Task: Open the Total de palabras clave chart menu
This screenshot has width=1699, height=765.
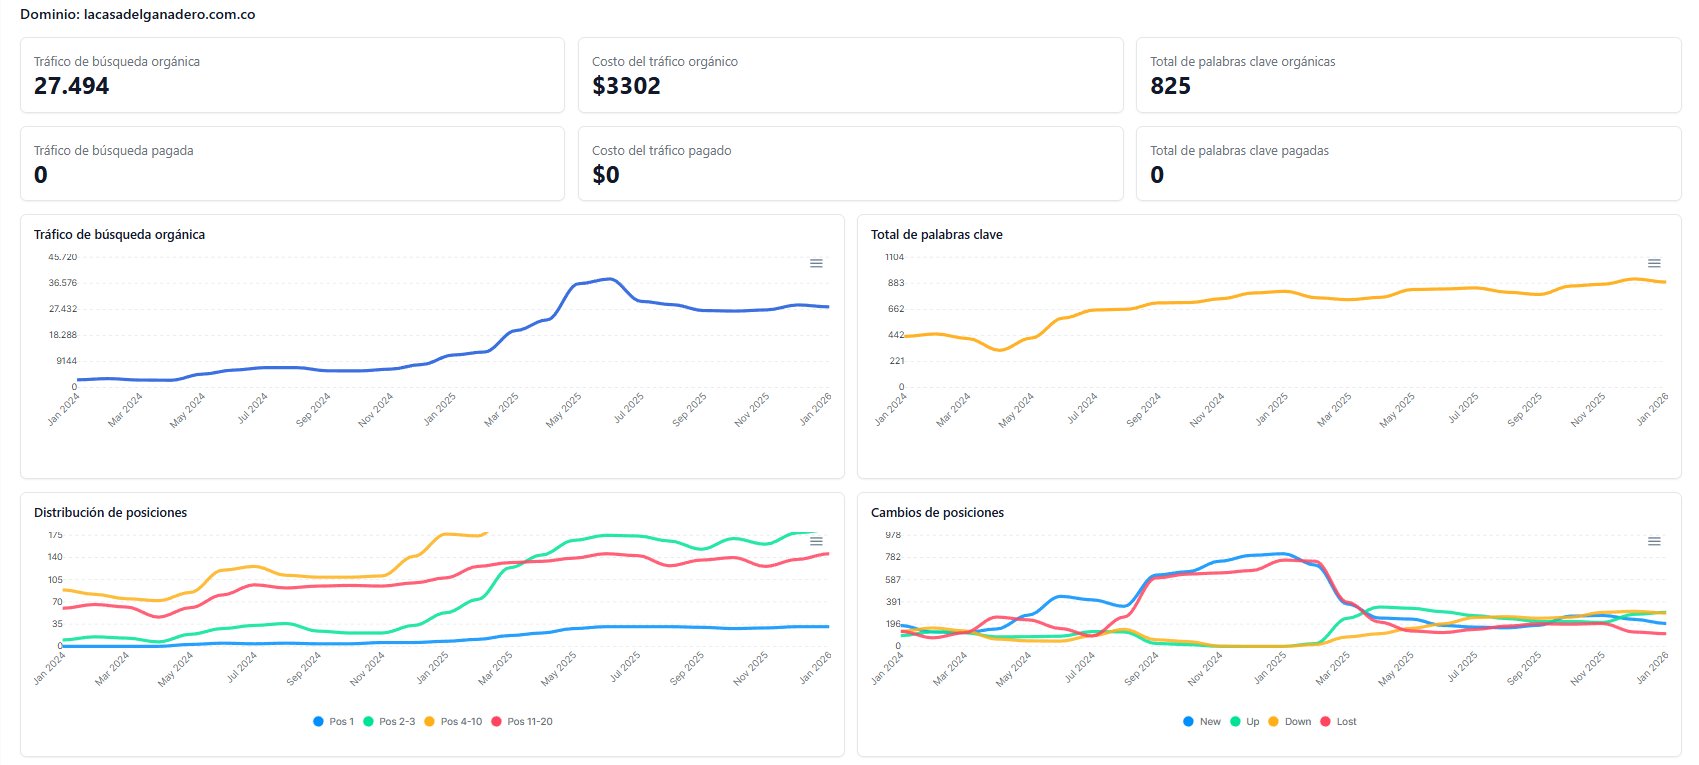Action: 1654,263
